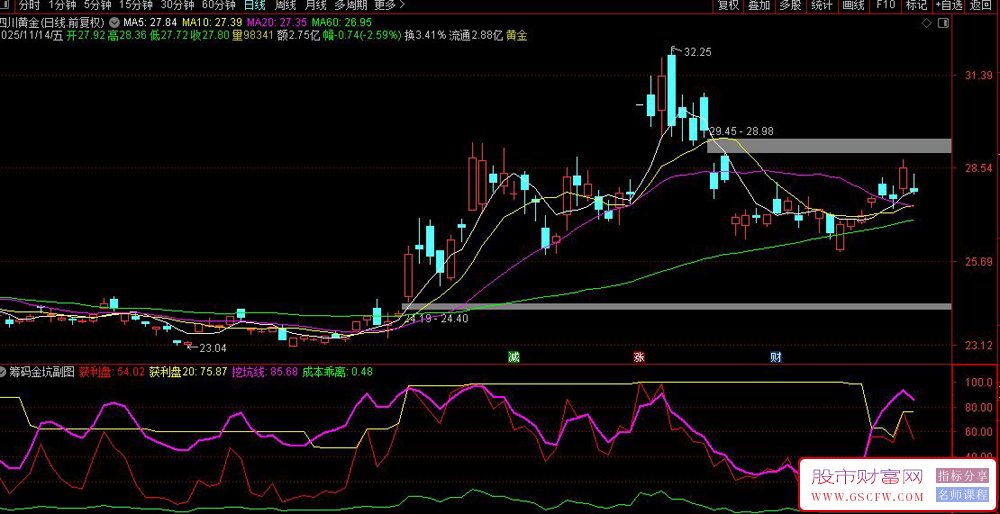
Task: Select the 60分钟 period tab
Action: [x=219, y=6]
